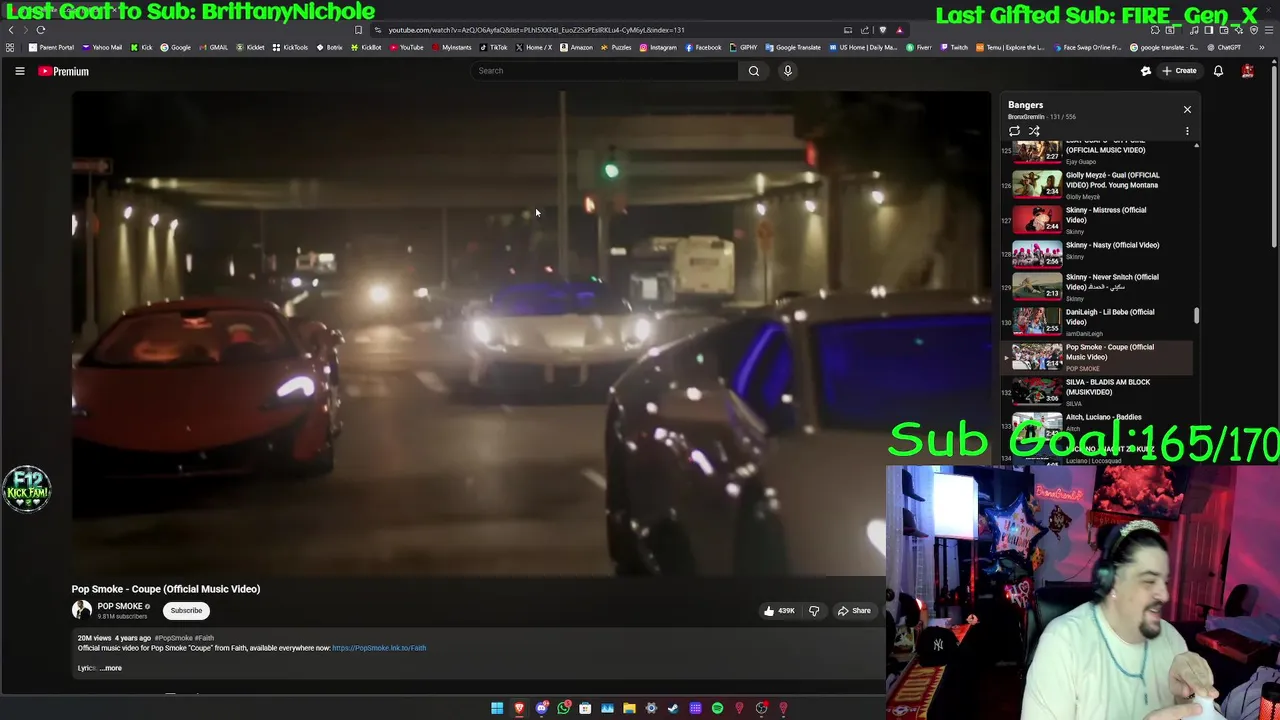Open the Kicklet bookmark
The image size is (1280, 720).
pos(250,47)
